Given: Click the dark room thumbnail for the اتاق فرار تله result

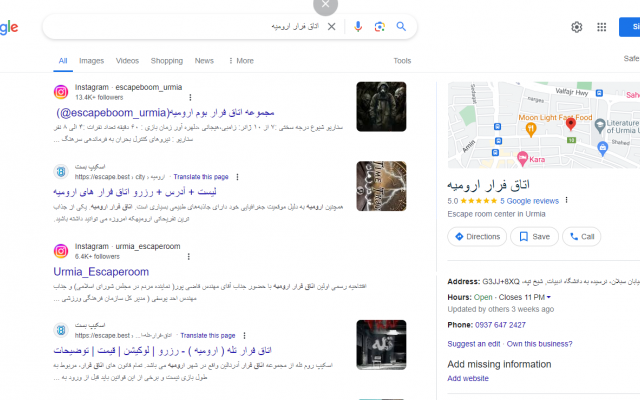Looking at the screenshot, I should tap(381, 345).
